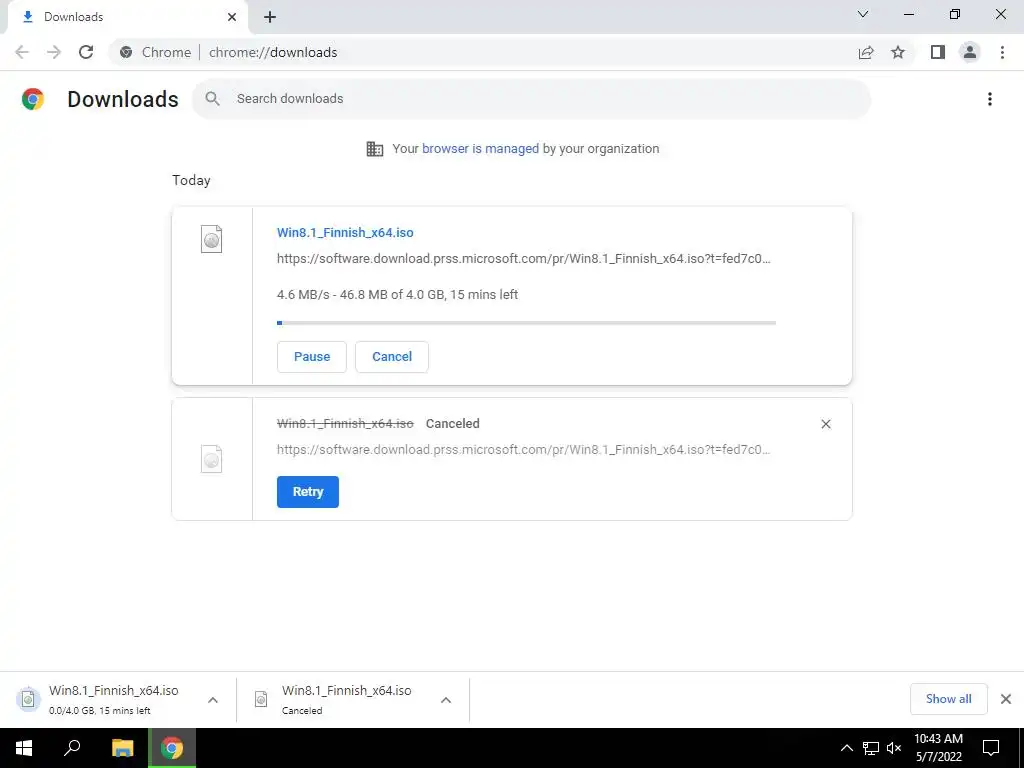Close the Downloads tab
Image resolution: width=1024 pixels, height=768 pixels.
coord(232,17)
